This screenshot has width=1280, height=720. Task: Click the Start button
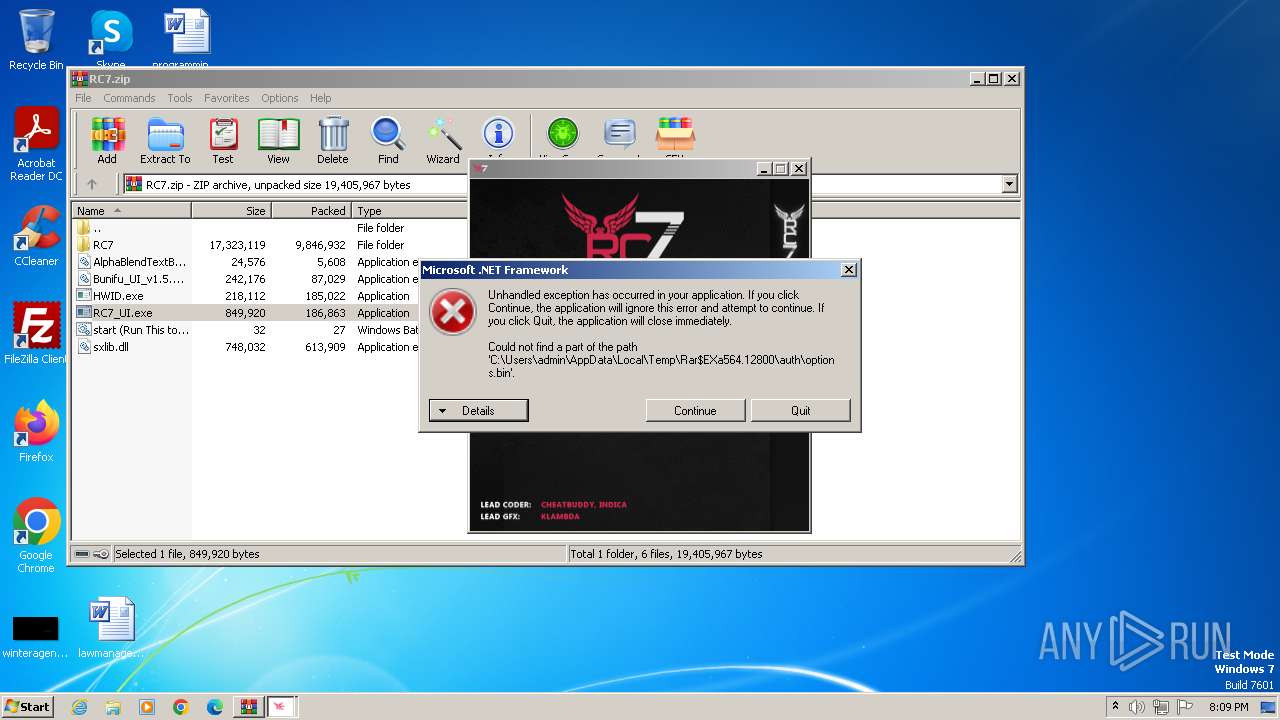tap(27, 706)
